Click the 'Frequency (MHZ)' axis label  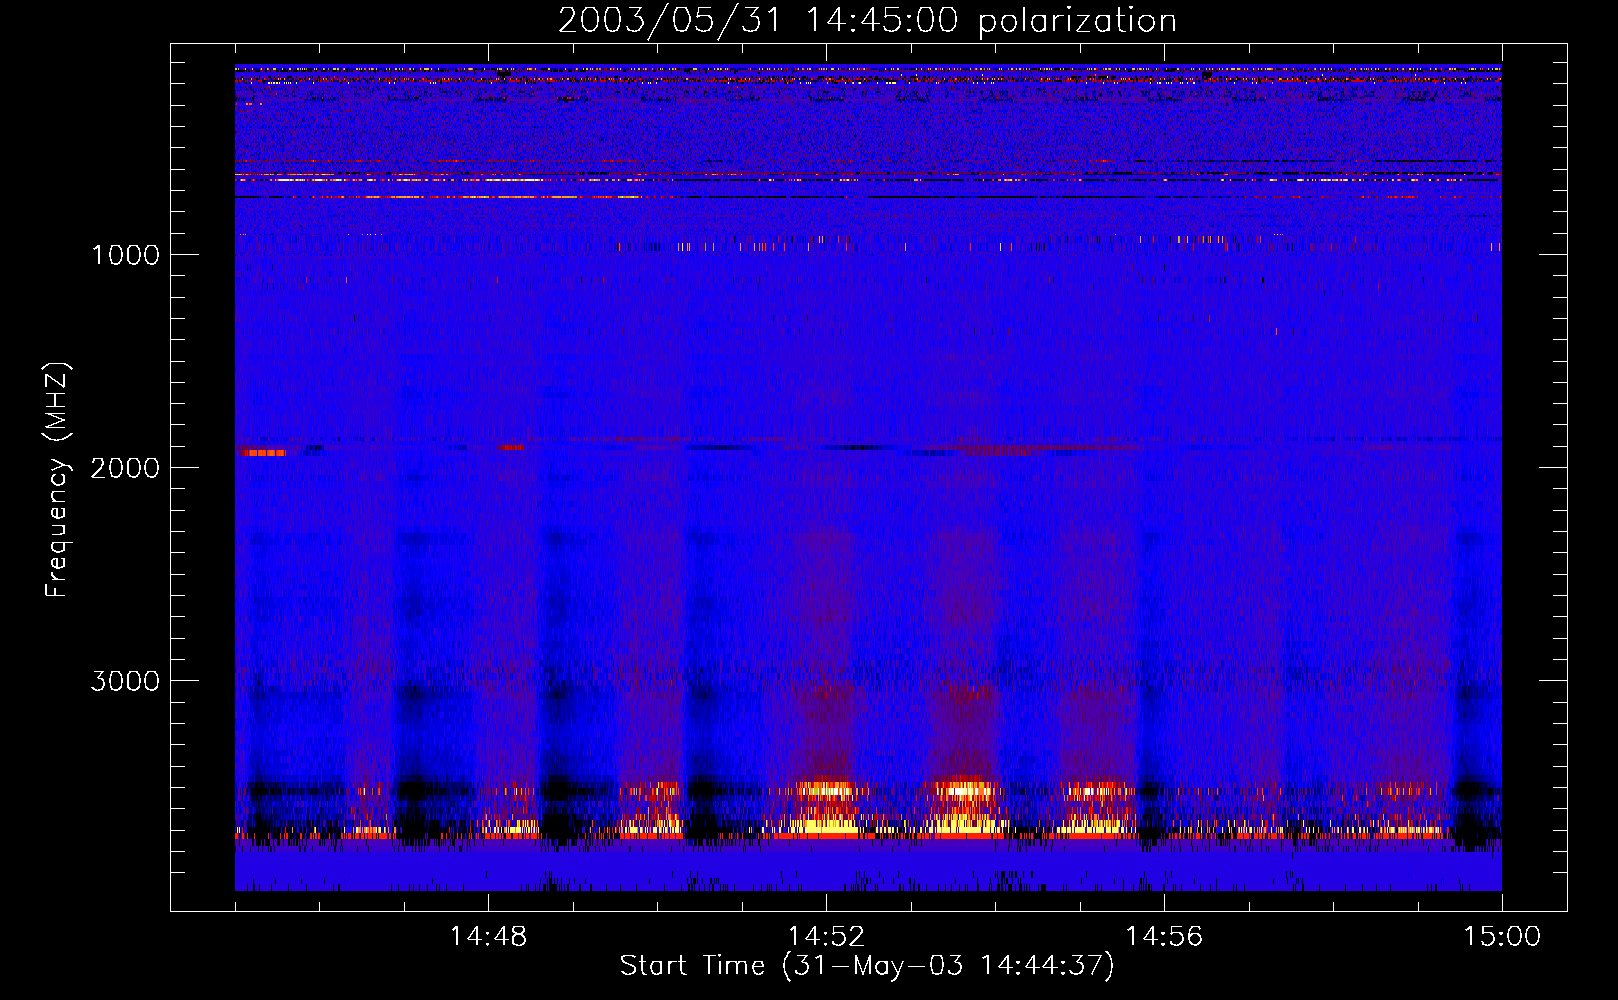(x=57, y=480)
